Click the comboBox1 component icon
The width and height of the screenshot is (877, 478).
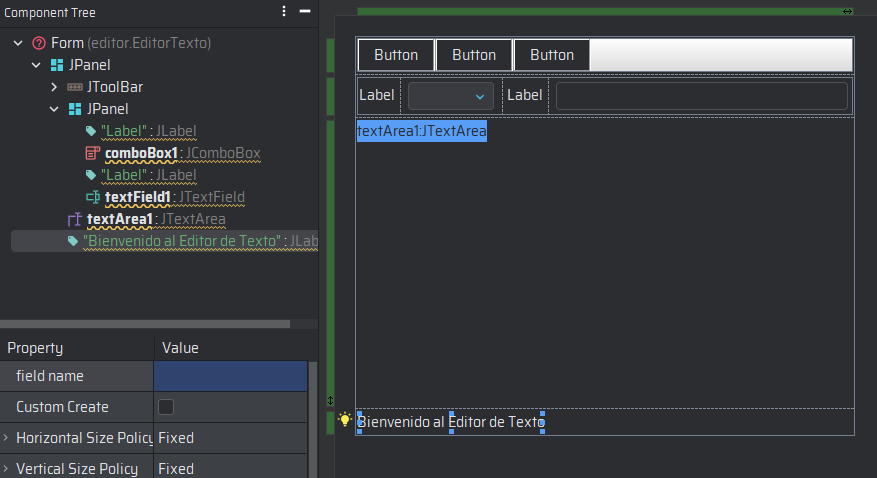(x=92, y=153)
